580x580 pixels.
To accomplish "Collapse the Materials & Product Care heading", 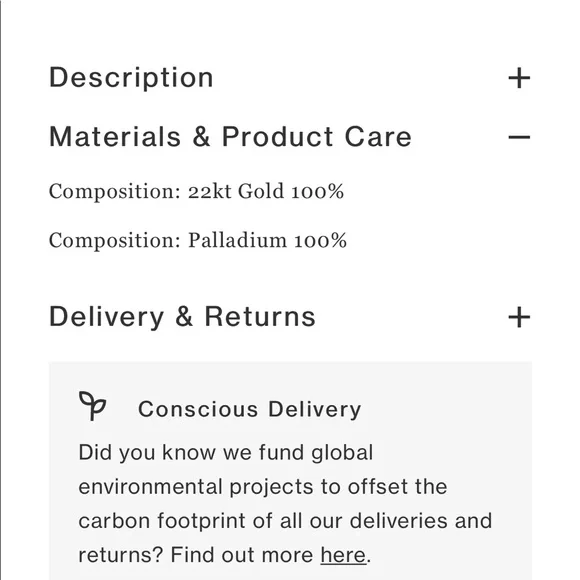I will [230, 137].
